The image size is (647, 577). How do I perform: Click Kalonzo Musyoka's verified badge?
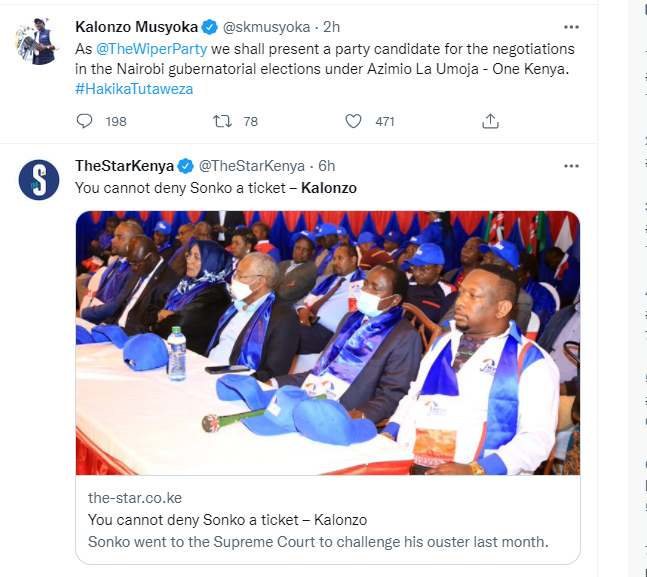pyautogui.click(x=211, y=27)
